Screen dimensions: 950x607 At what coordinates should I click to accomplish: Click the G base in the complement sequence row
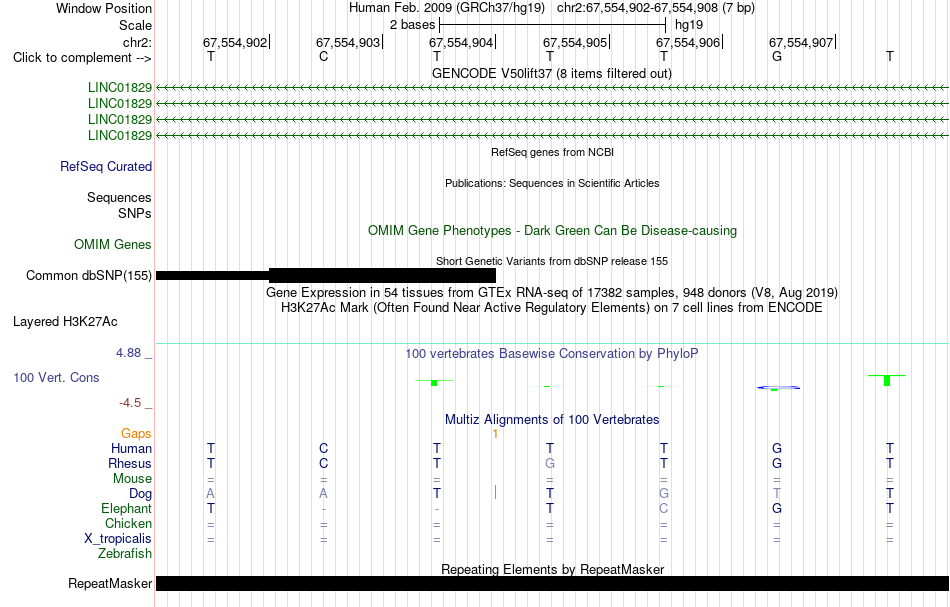pyautogui.click(x=777, y=56)
